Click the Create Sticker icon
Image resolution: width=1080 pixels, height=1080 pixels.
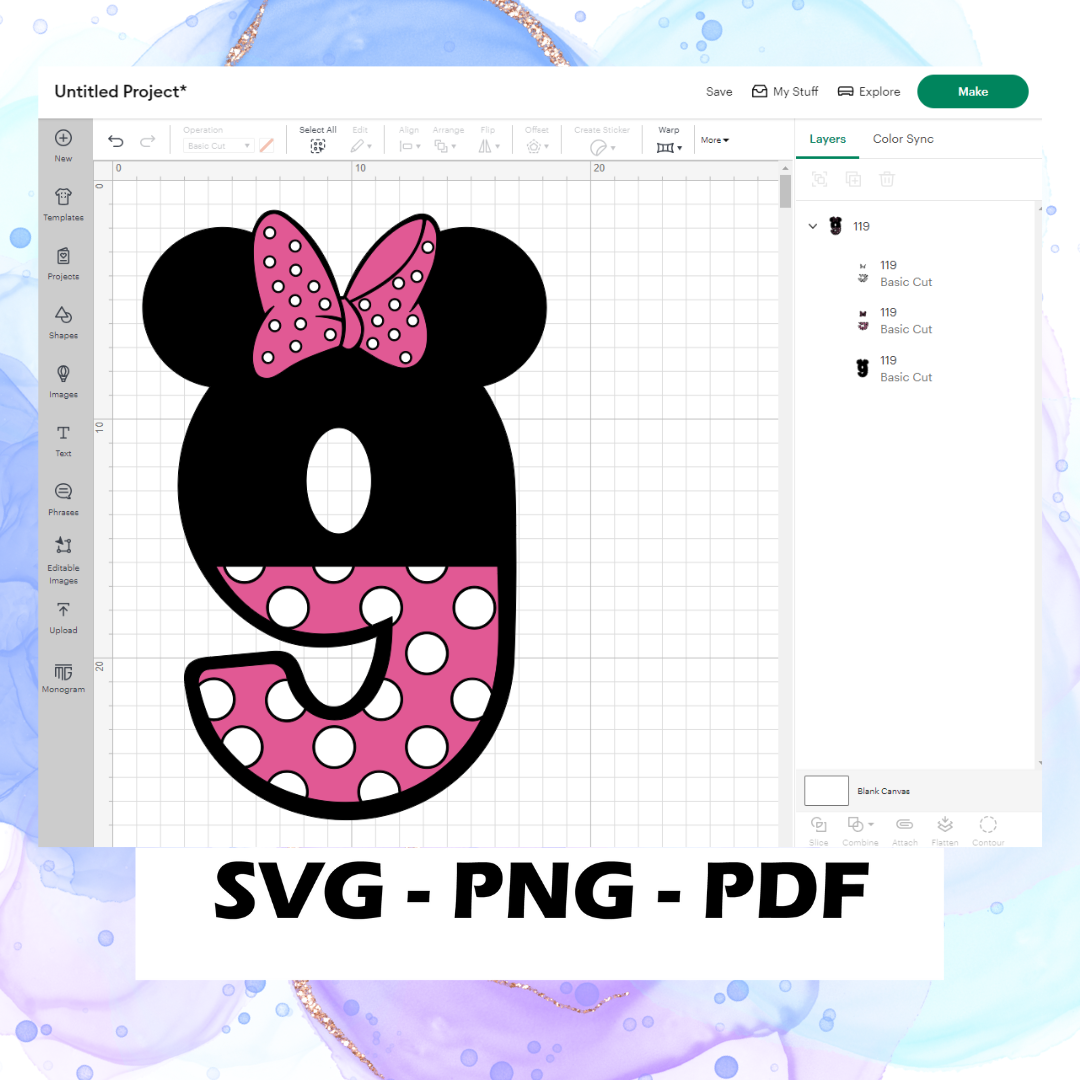coord(599,147)
